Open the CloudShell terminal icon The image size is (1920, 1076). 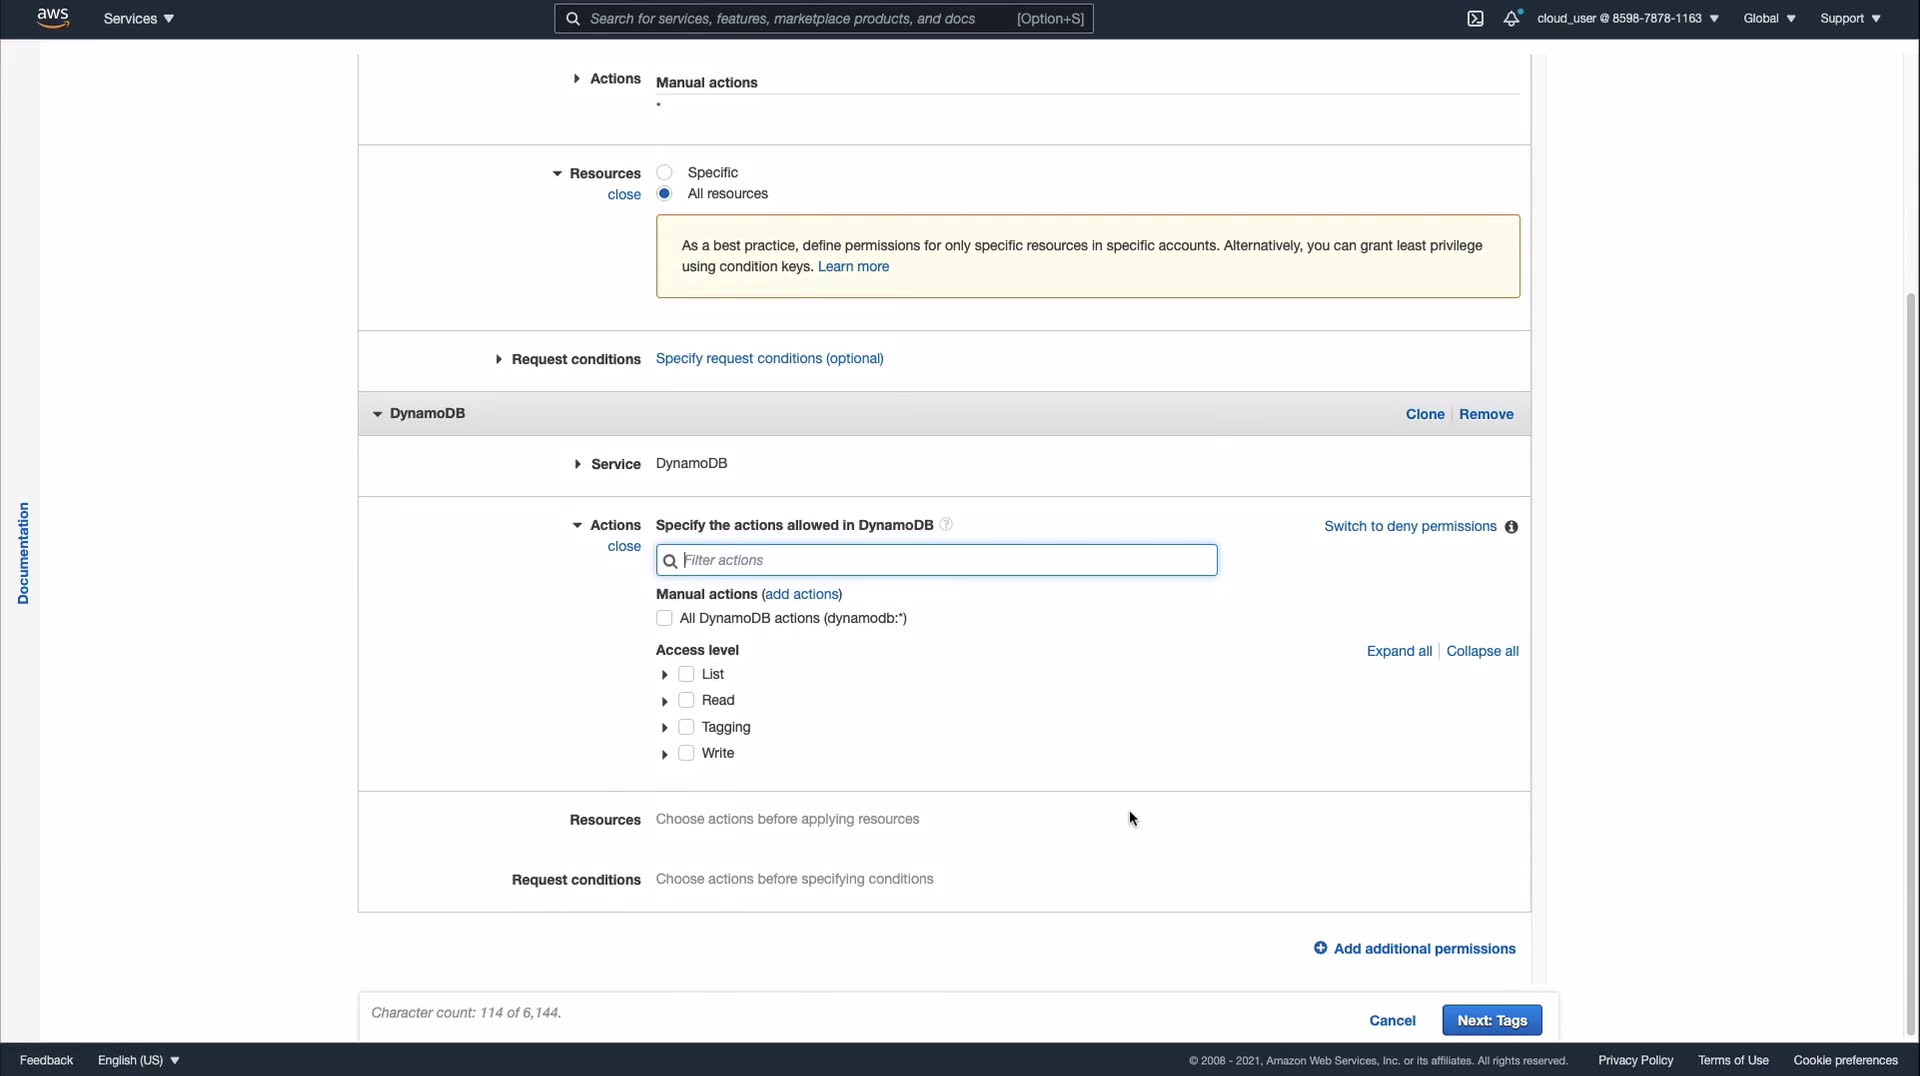1475,19
